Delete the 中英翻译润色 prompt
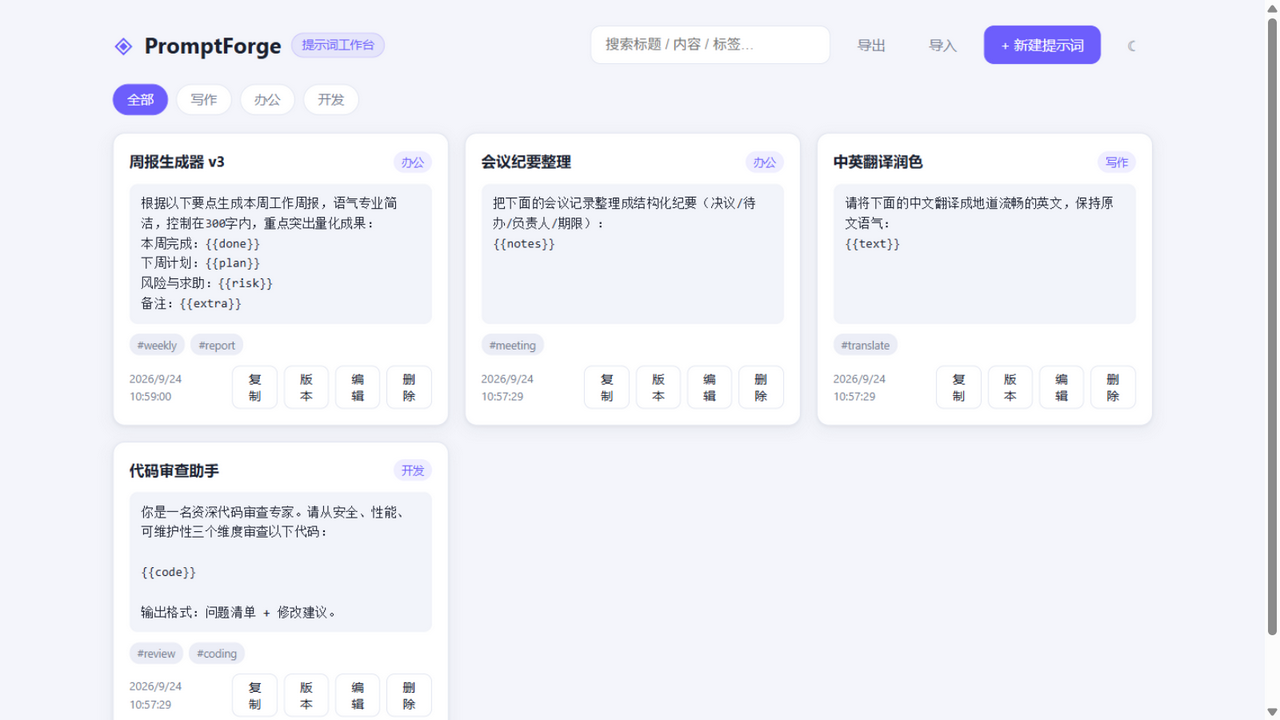This screenshot has height=720, width=1280. (1113, 387)
